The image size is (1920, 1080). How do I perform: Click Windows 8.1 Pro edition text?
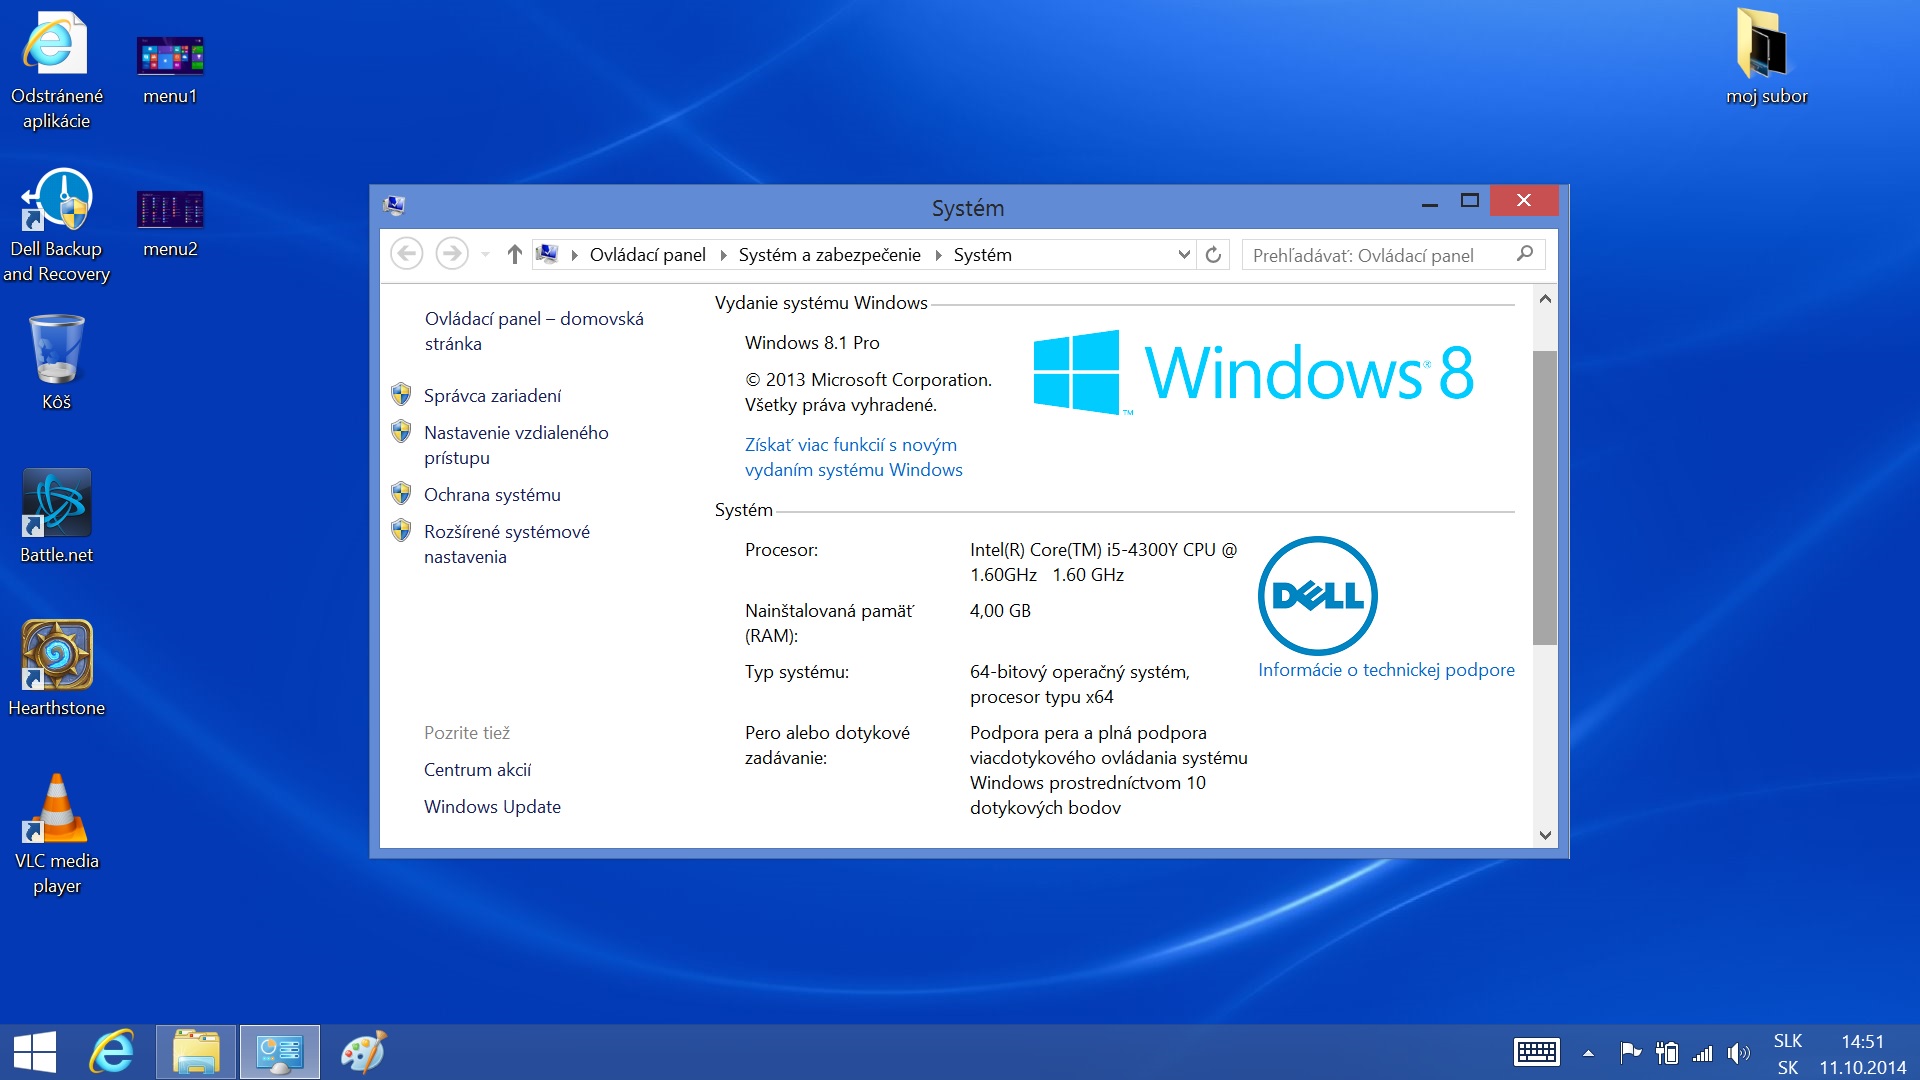point(812,342)
